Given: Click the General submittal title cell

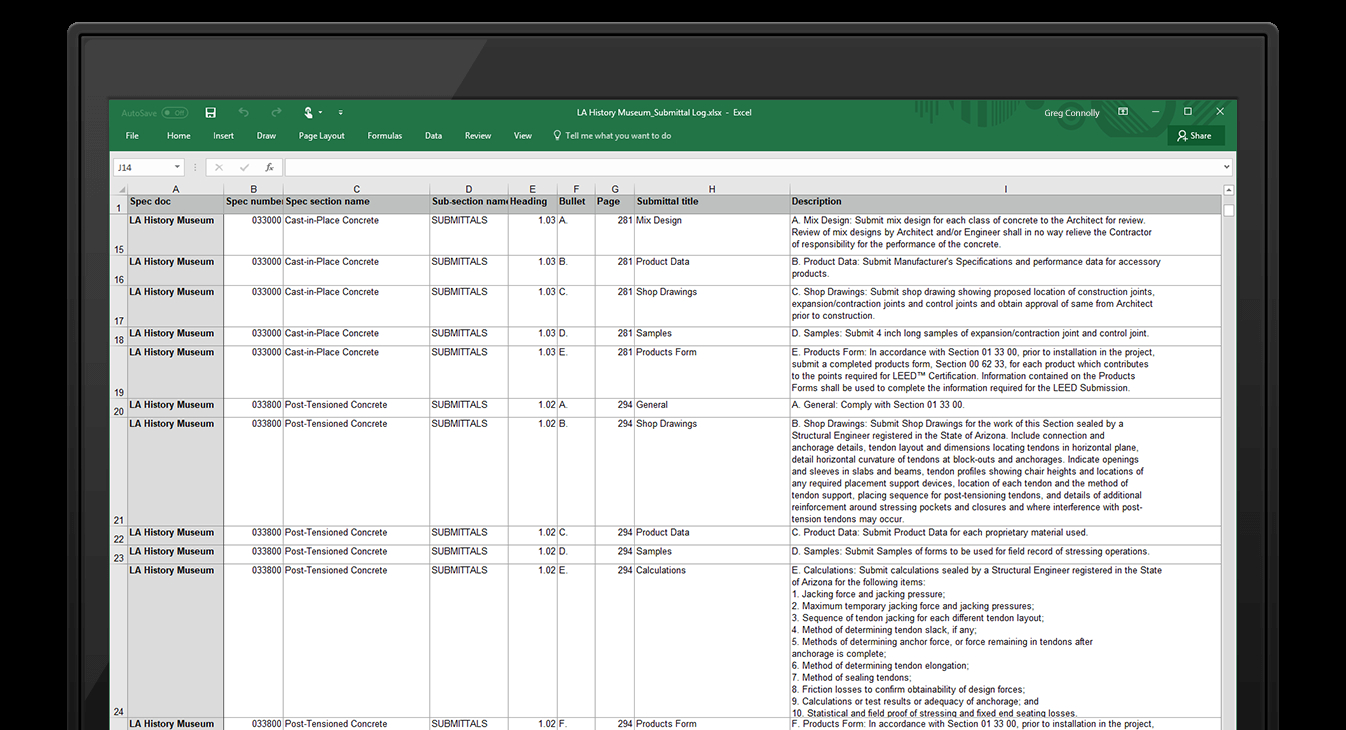Looking at the screenshot, I should pos(712,408).
